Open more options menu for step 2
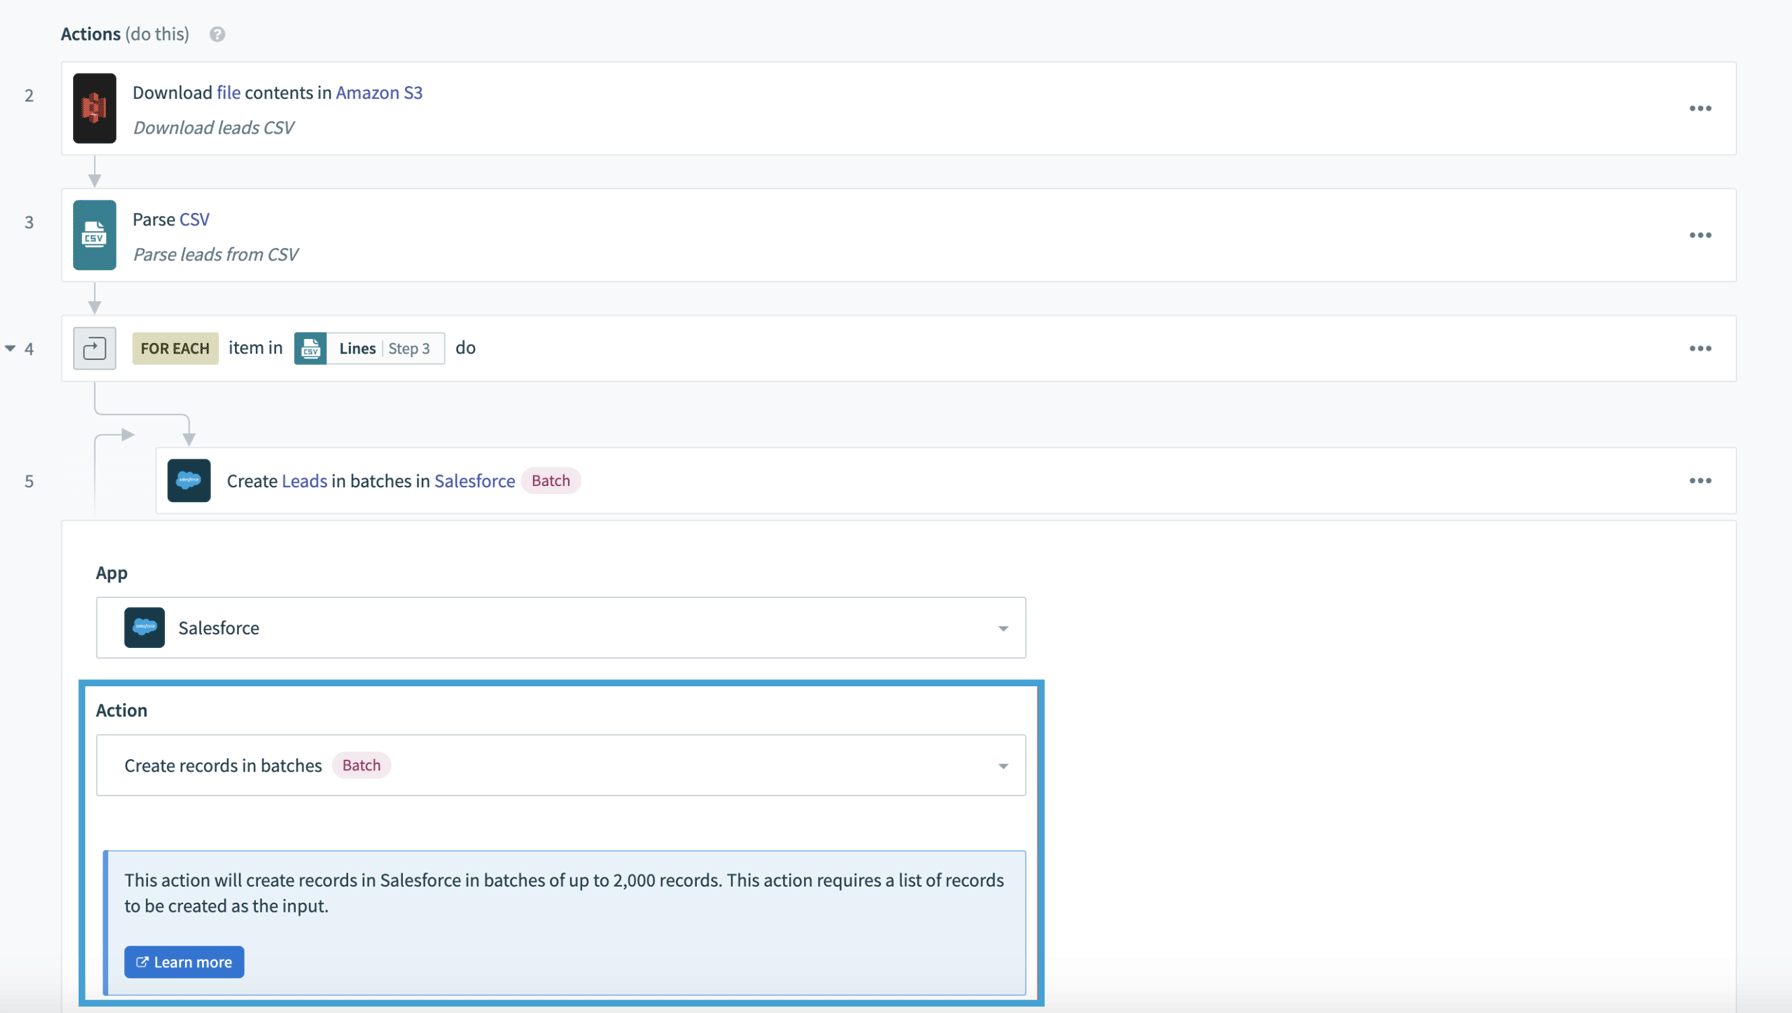Viewport: 1792px width, 1013px height. point(1700,108)
